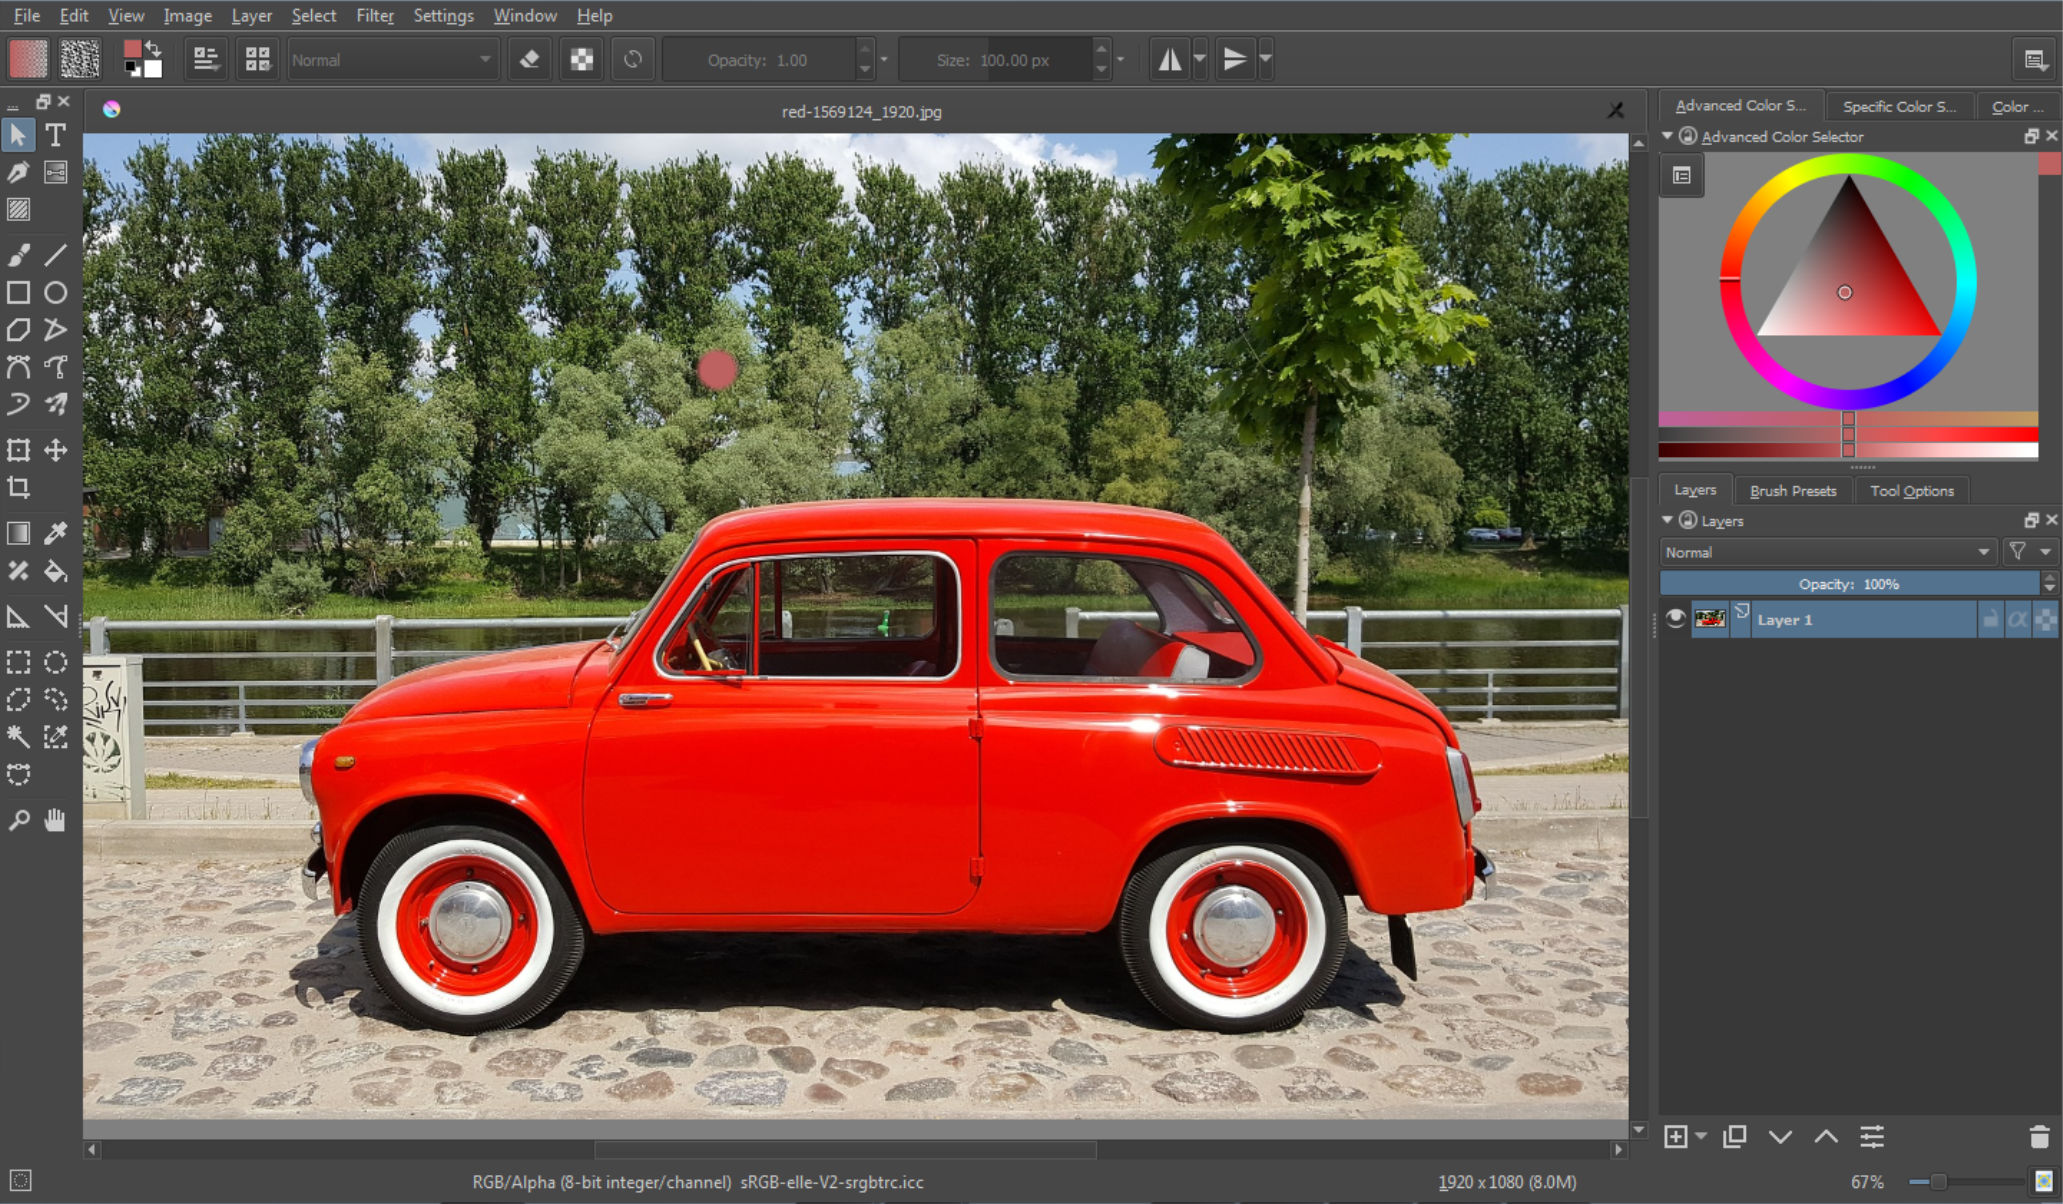The height and width of the screenshot is (1204, 2063).
Task: Open brush blending mode Normal dropdown
Action: pos(391,60)
